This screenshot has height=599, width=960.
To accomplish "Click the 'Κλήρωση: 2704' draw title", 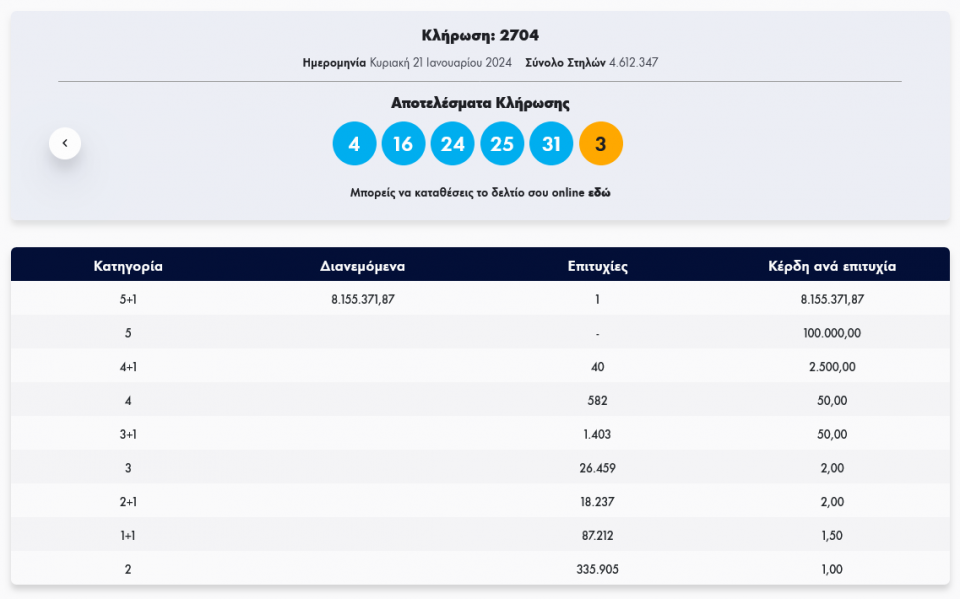I will coord(480,36).
